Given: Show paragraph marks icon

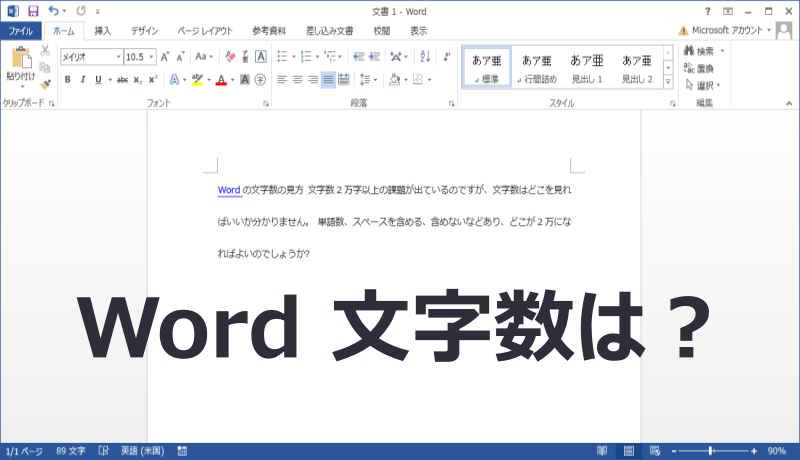Looking at the screenshot, I should (446, 57).
